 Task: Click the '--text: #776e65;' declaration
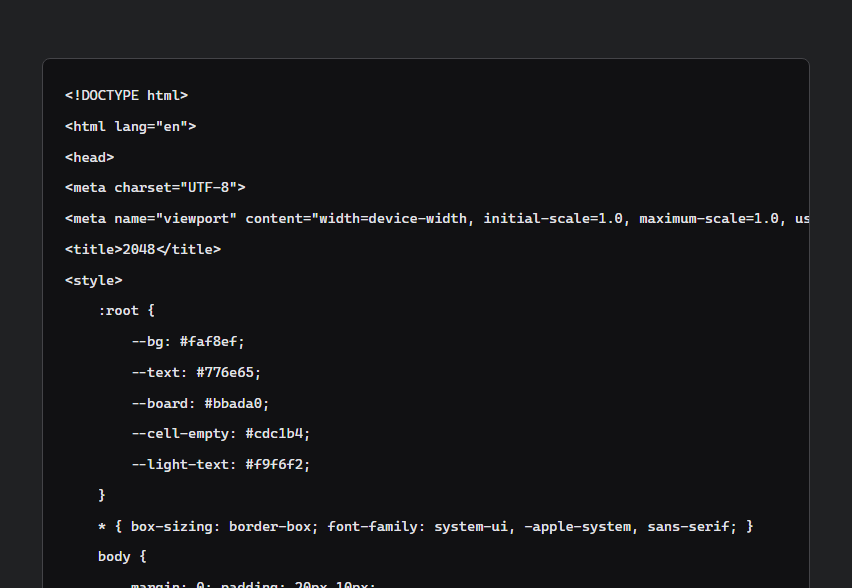[196, 373]
